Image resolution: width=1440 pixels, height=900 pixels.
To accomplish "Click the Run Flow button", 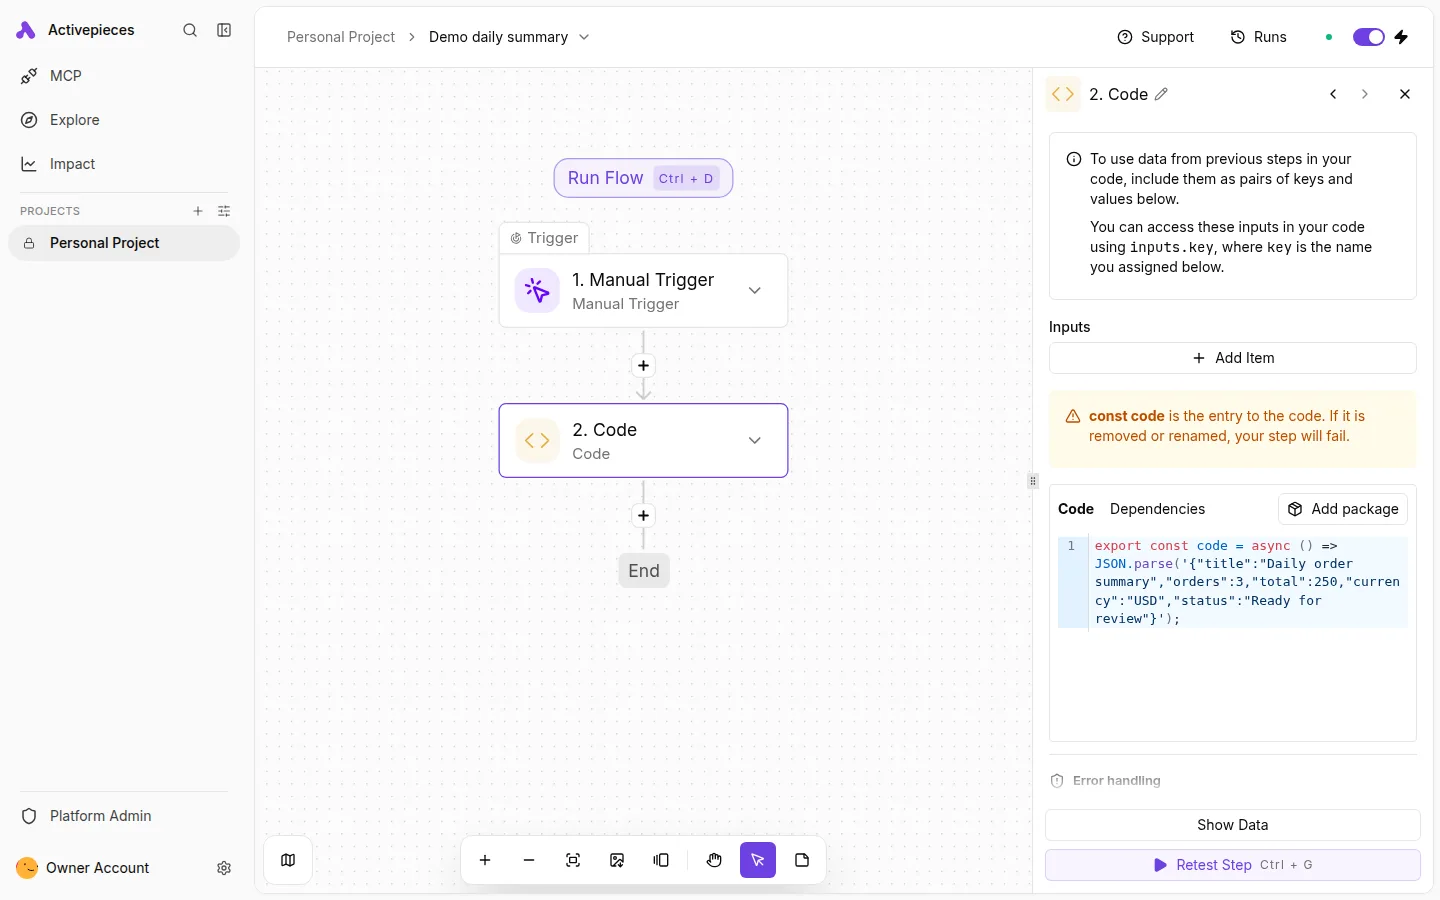I will [x=643, y=178].
